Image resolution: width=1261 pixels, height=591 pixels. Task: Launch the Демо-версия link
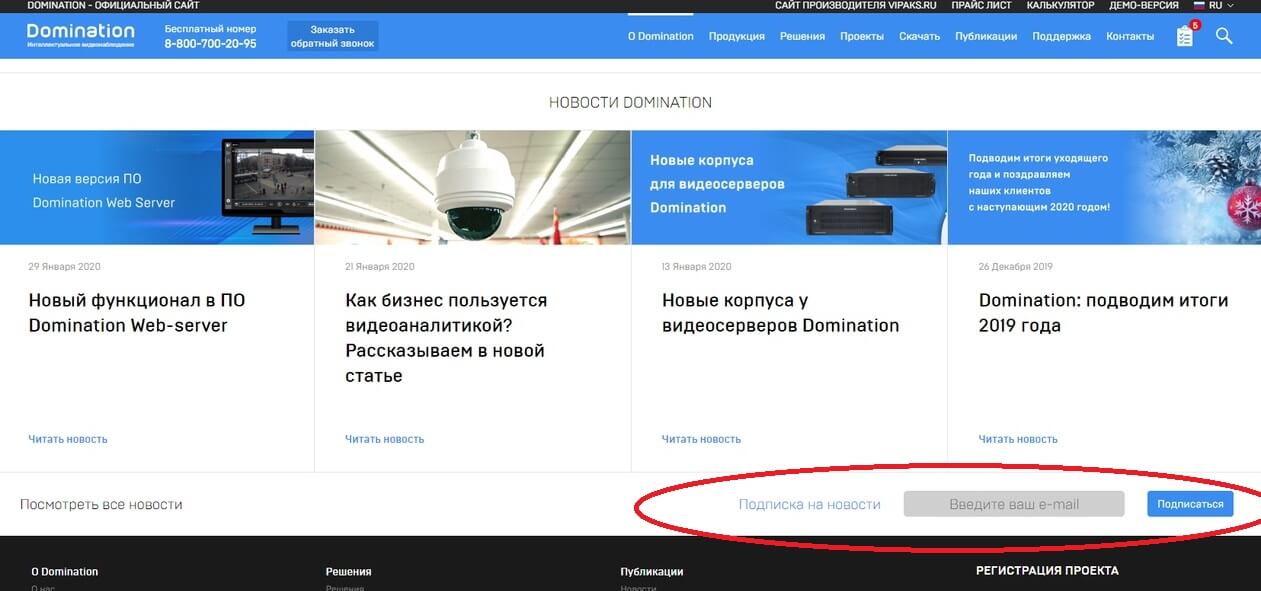tap(1143, 6)
